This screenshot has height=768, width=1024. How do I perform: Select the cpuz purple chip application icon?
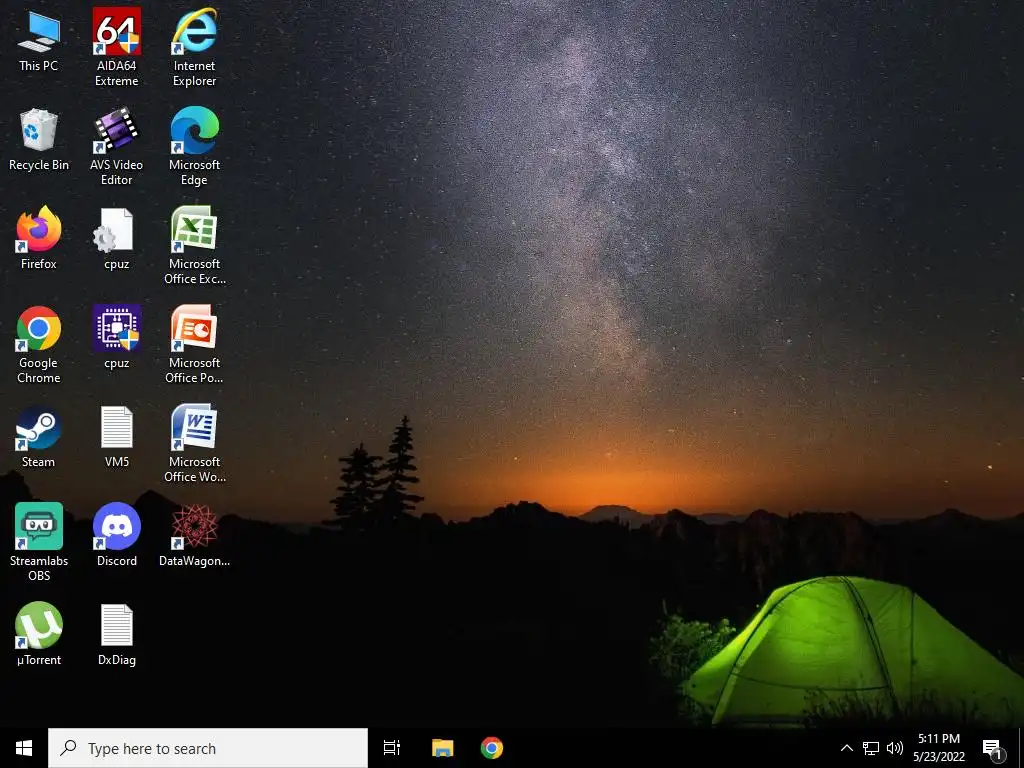(x=116, y=337)
